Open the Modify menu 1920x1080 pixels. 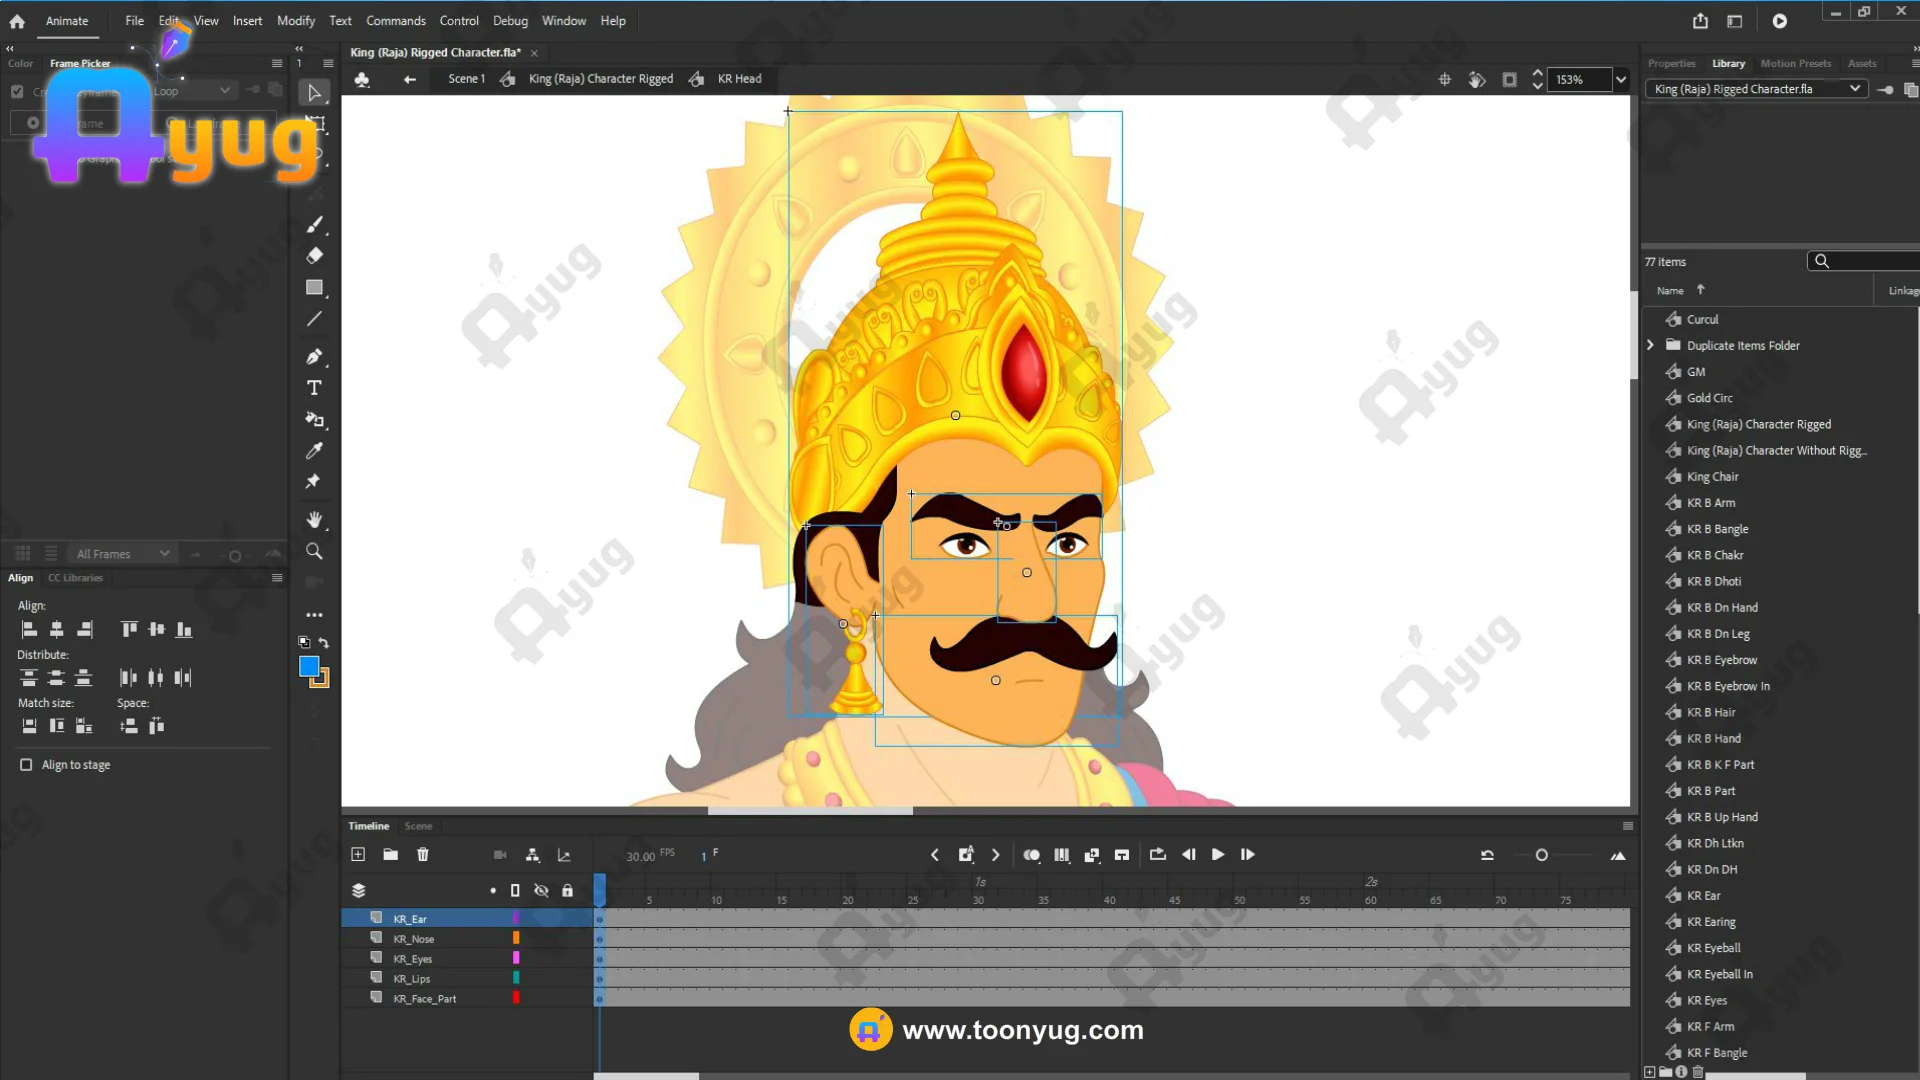(295, 21)
